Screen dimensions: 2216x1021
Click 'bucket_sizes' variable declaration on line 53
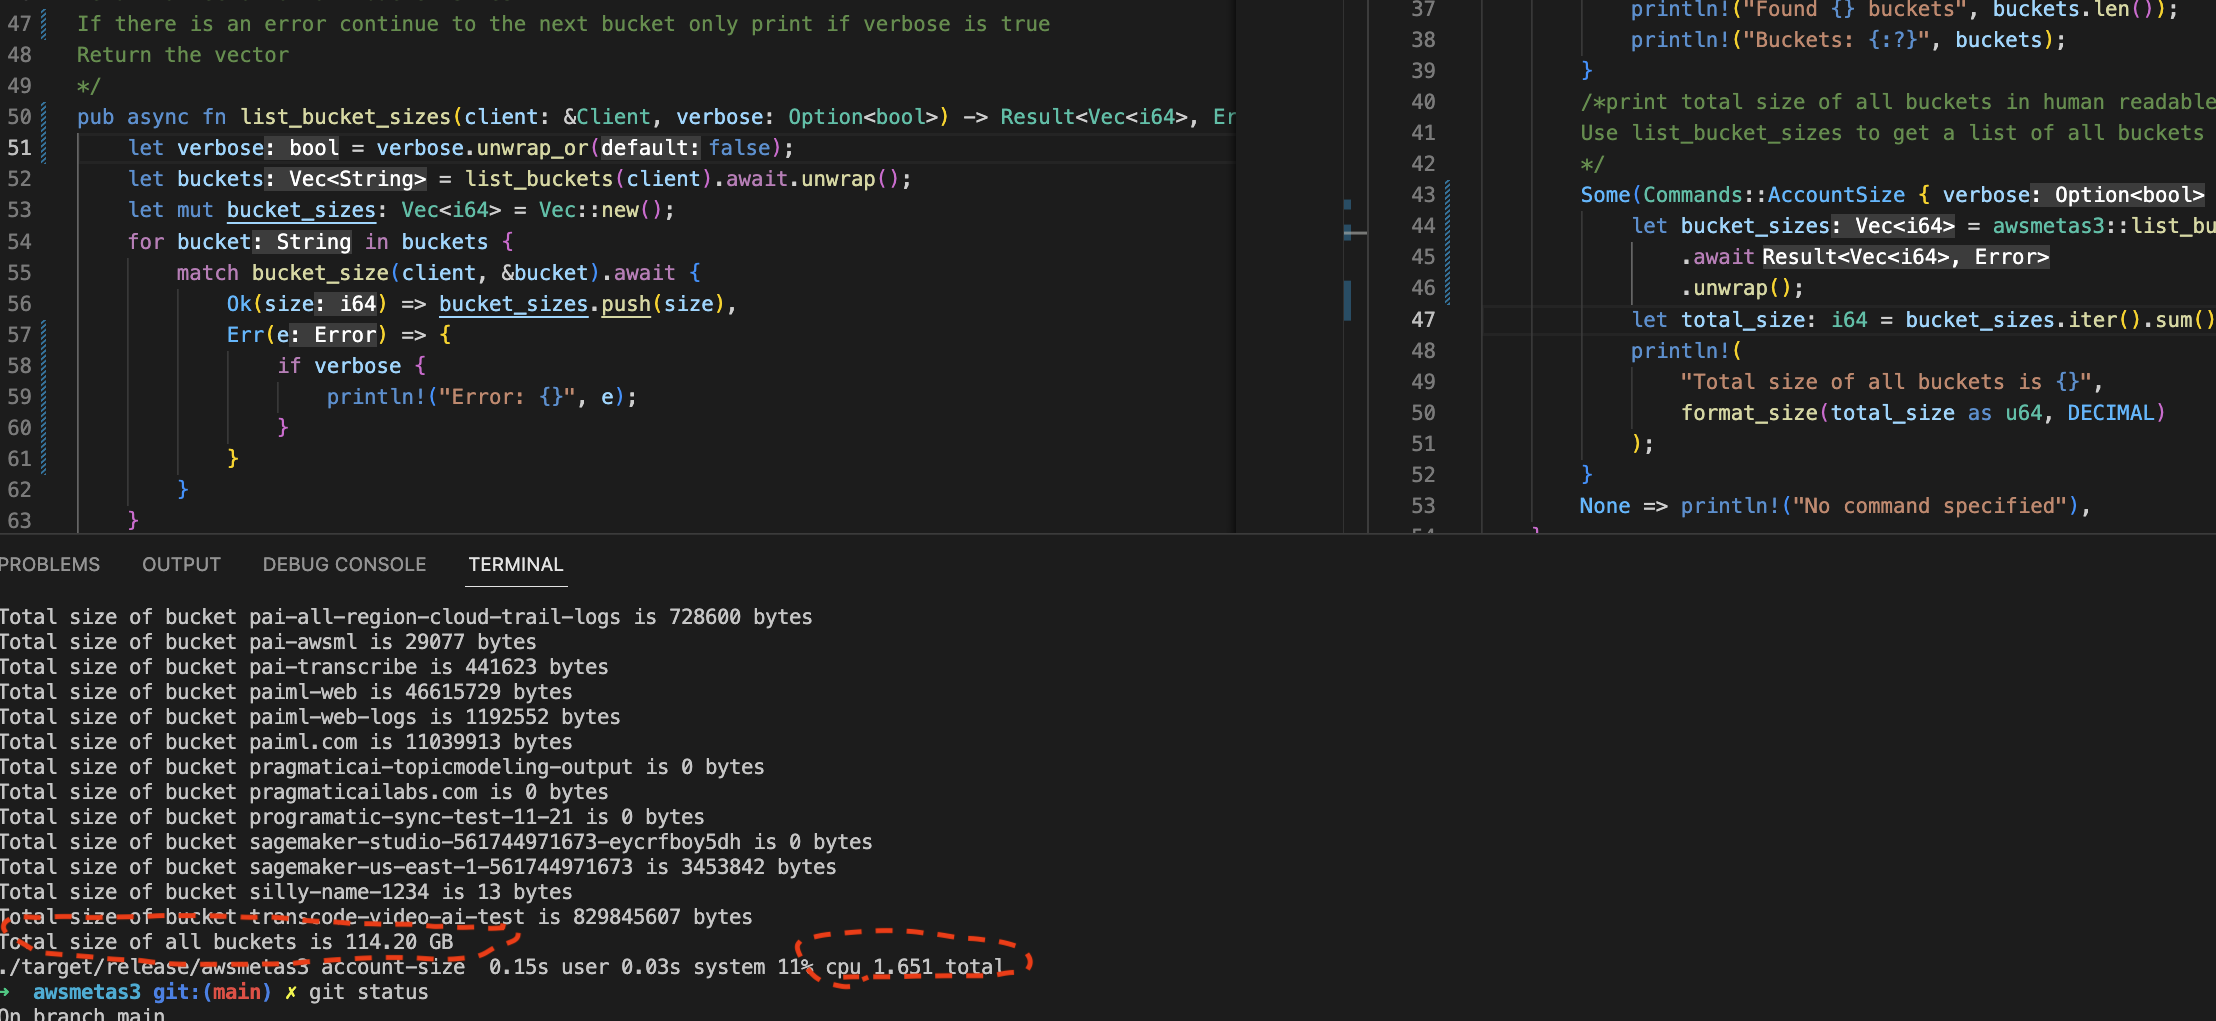tap(301, 209)
